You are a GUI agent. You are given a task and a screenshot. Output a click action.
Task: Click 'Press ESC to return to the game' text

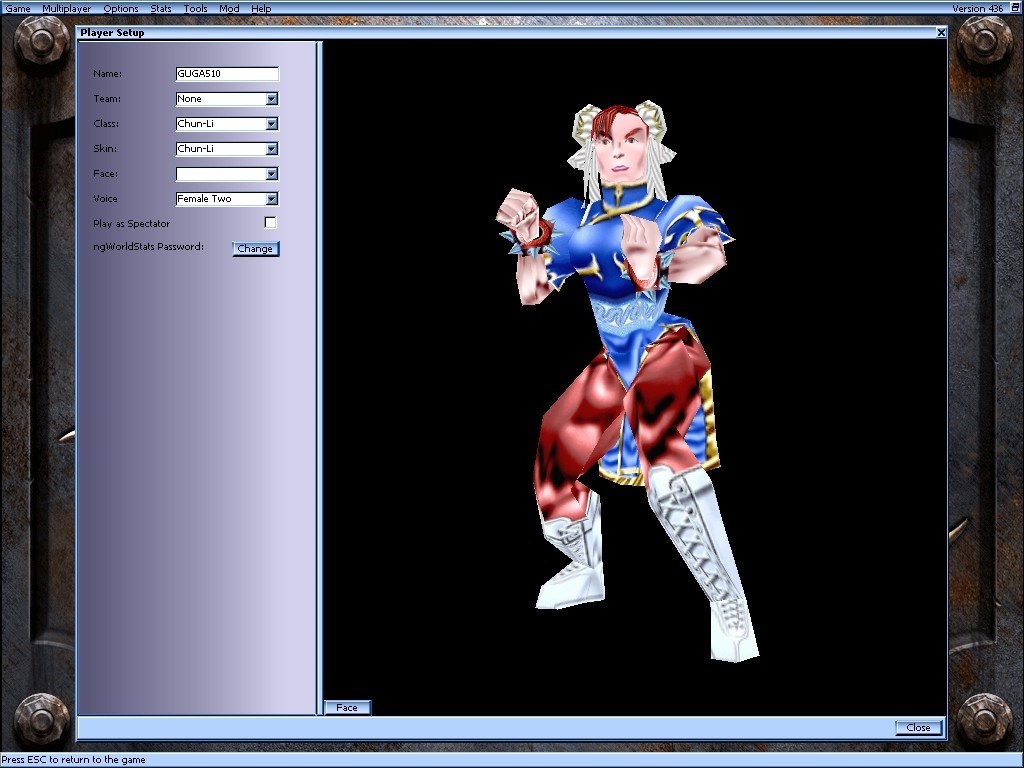click(74, 760)
